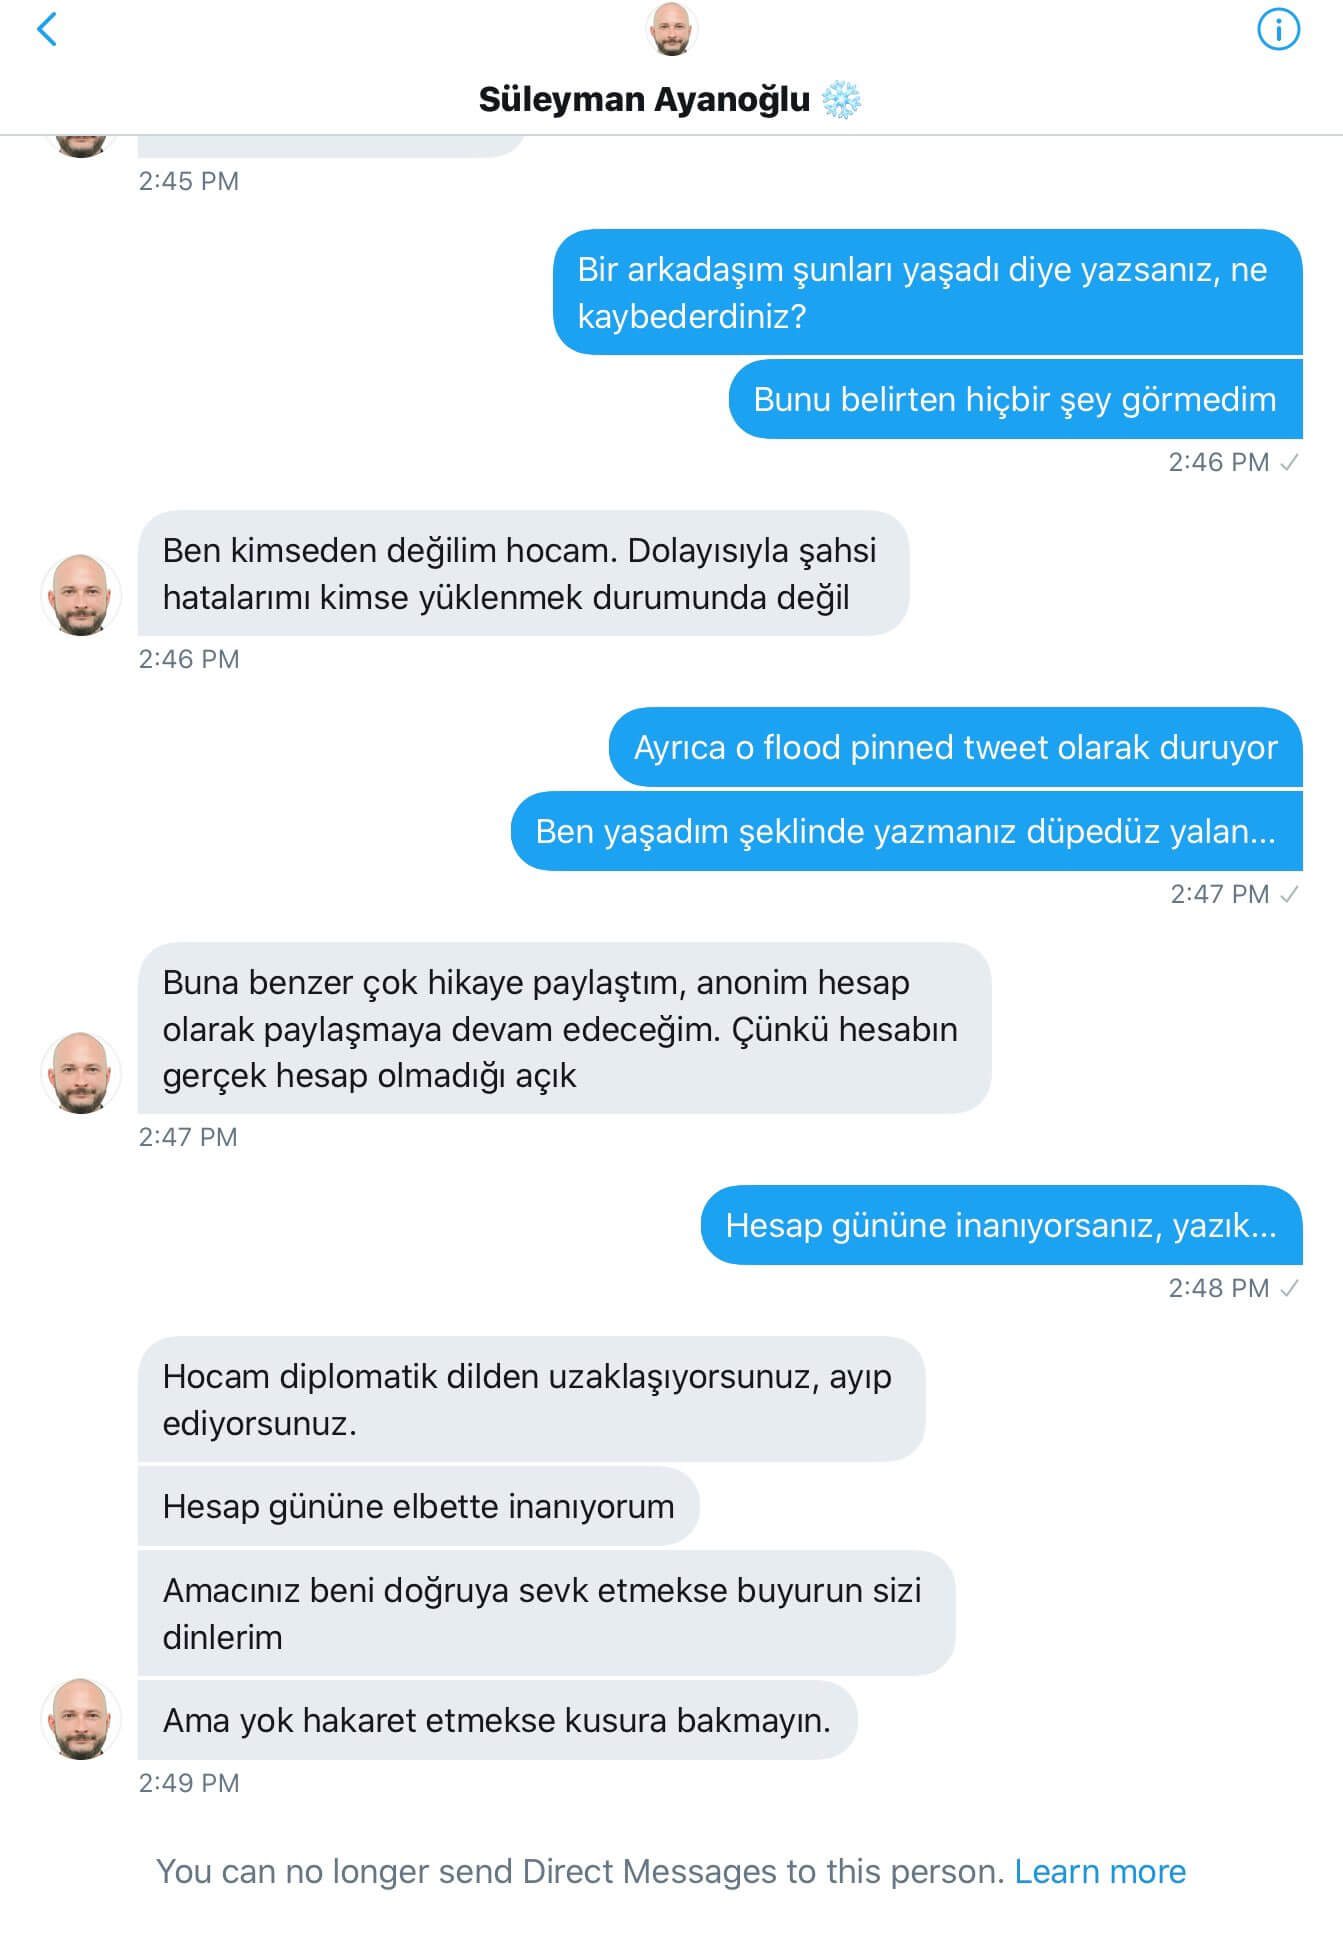Select the 'Hesap gününe elbette inanıyorum' bubble
1343x1954 pixels.
tap(418, 1506)
